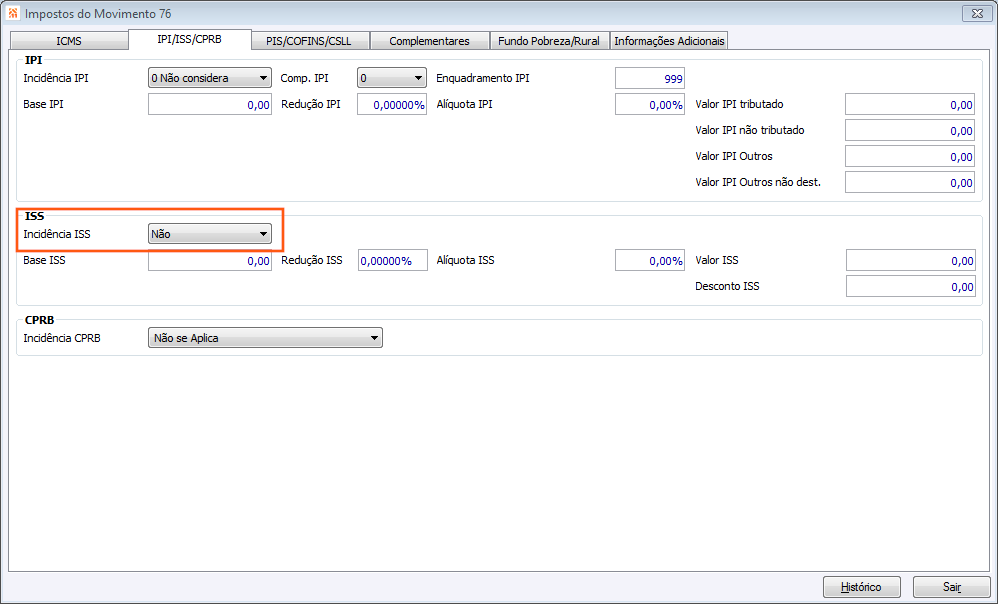Click the Alíquota ISS field
Image resolution: width=998 pixels, height=604 pixels.
coord(650,260)
